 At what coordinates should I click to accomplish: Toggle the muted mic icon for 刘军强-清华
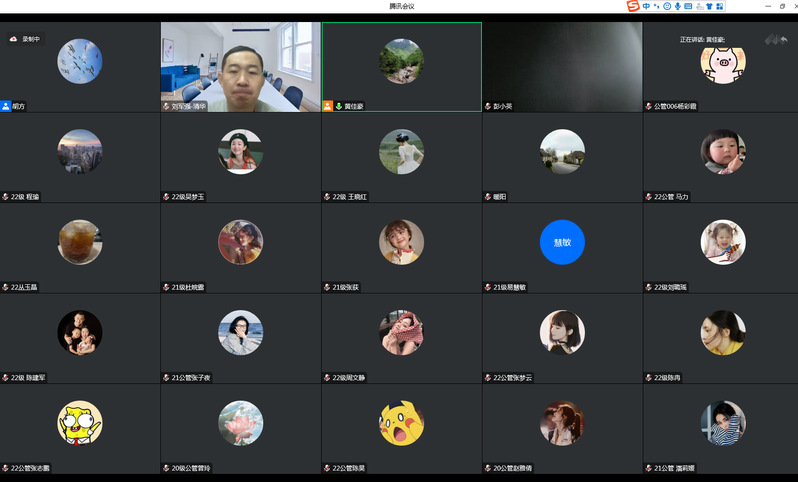coord(166,105)
